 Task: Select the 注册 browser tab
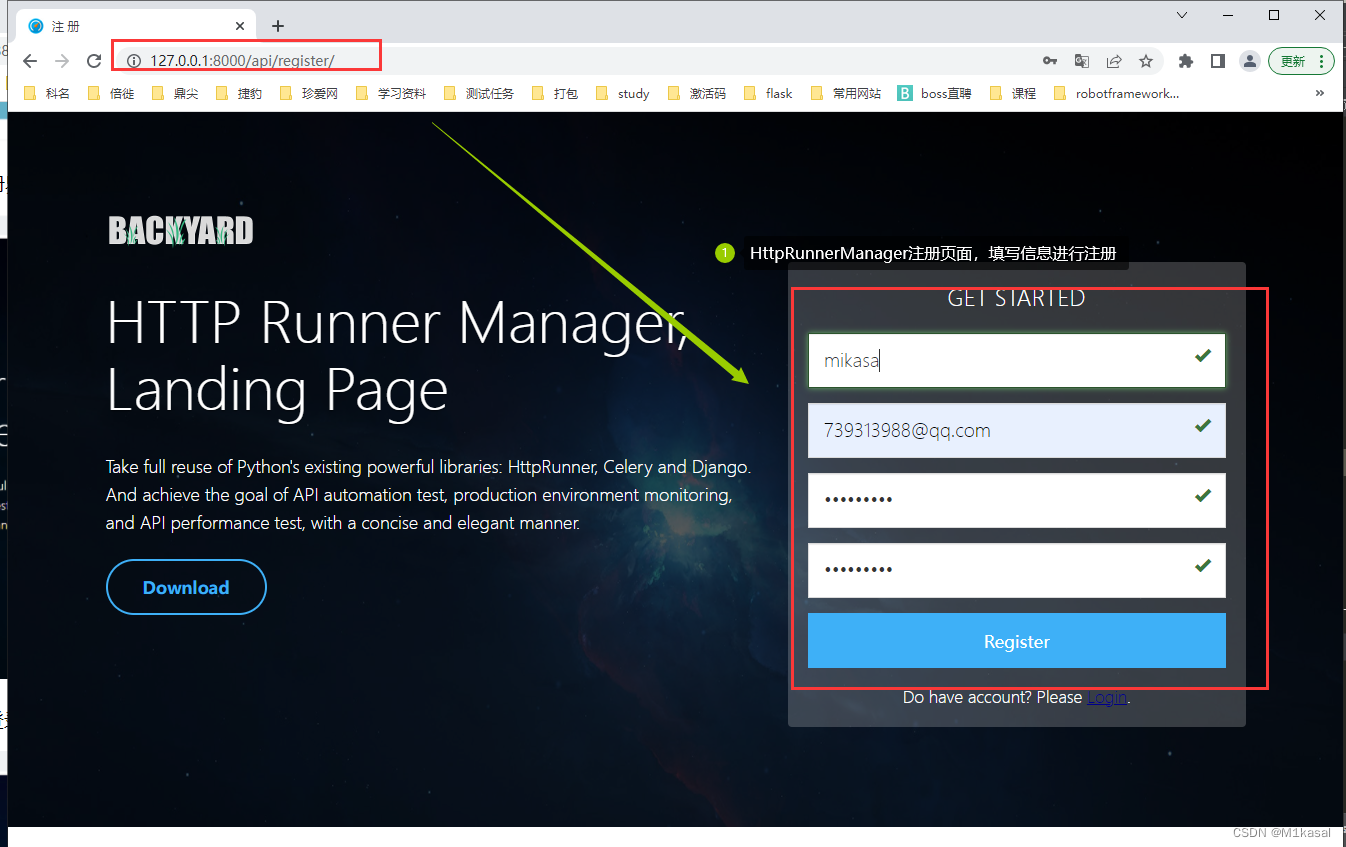137,26
